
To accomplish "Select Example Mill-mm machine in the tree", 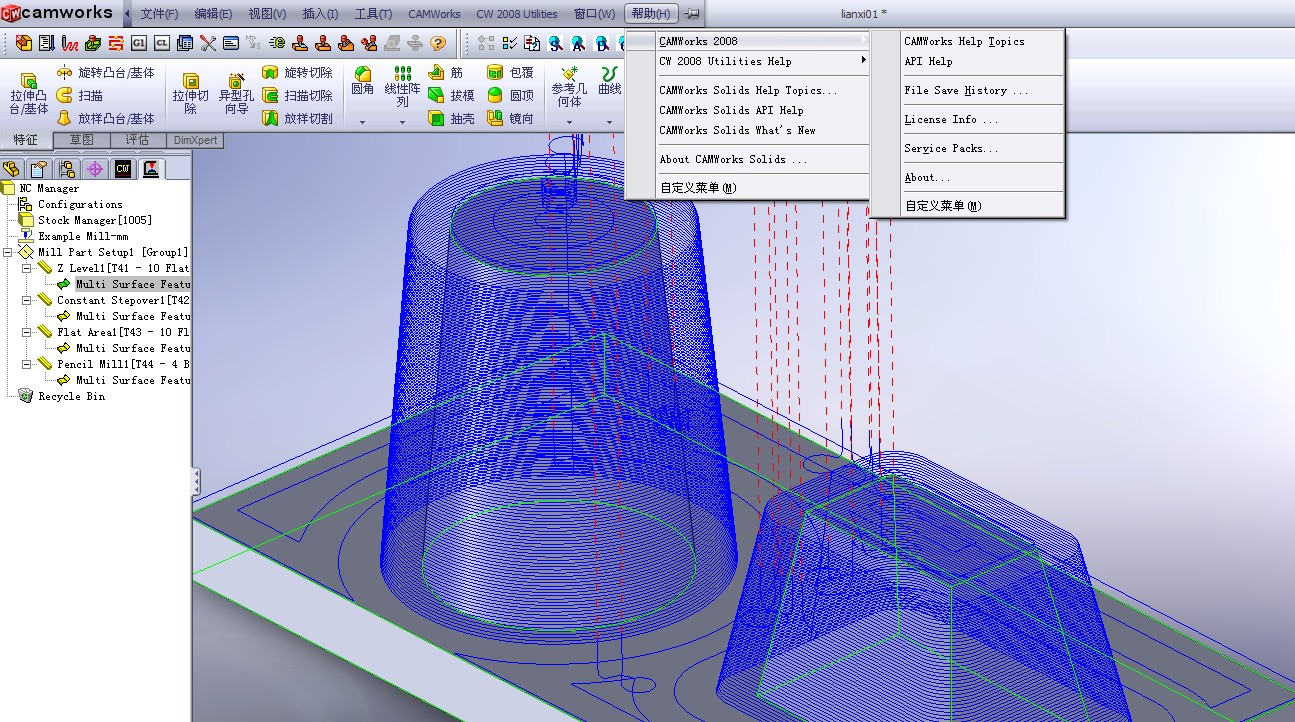I will (x=83, y=236).
